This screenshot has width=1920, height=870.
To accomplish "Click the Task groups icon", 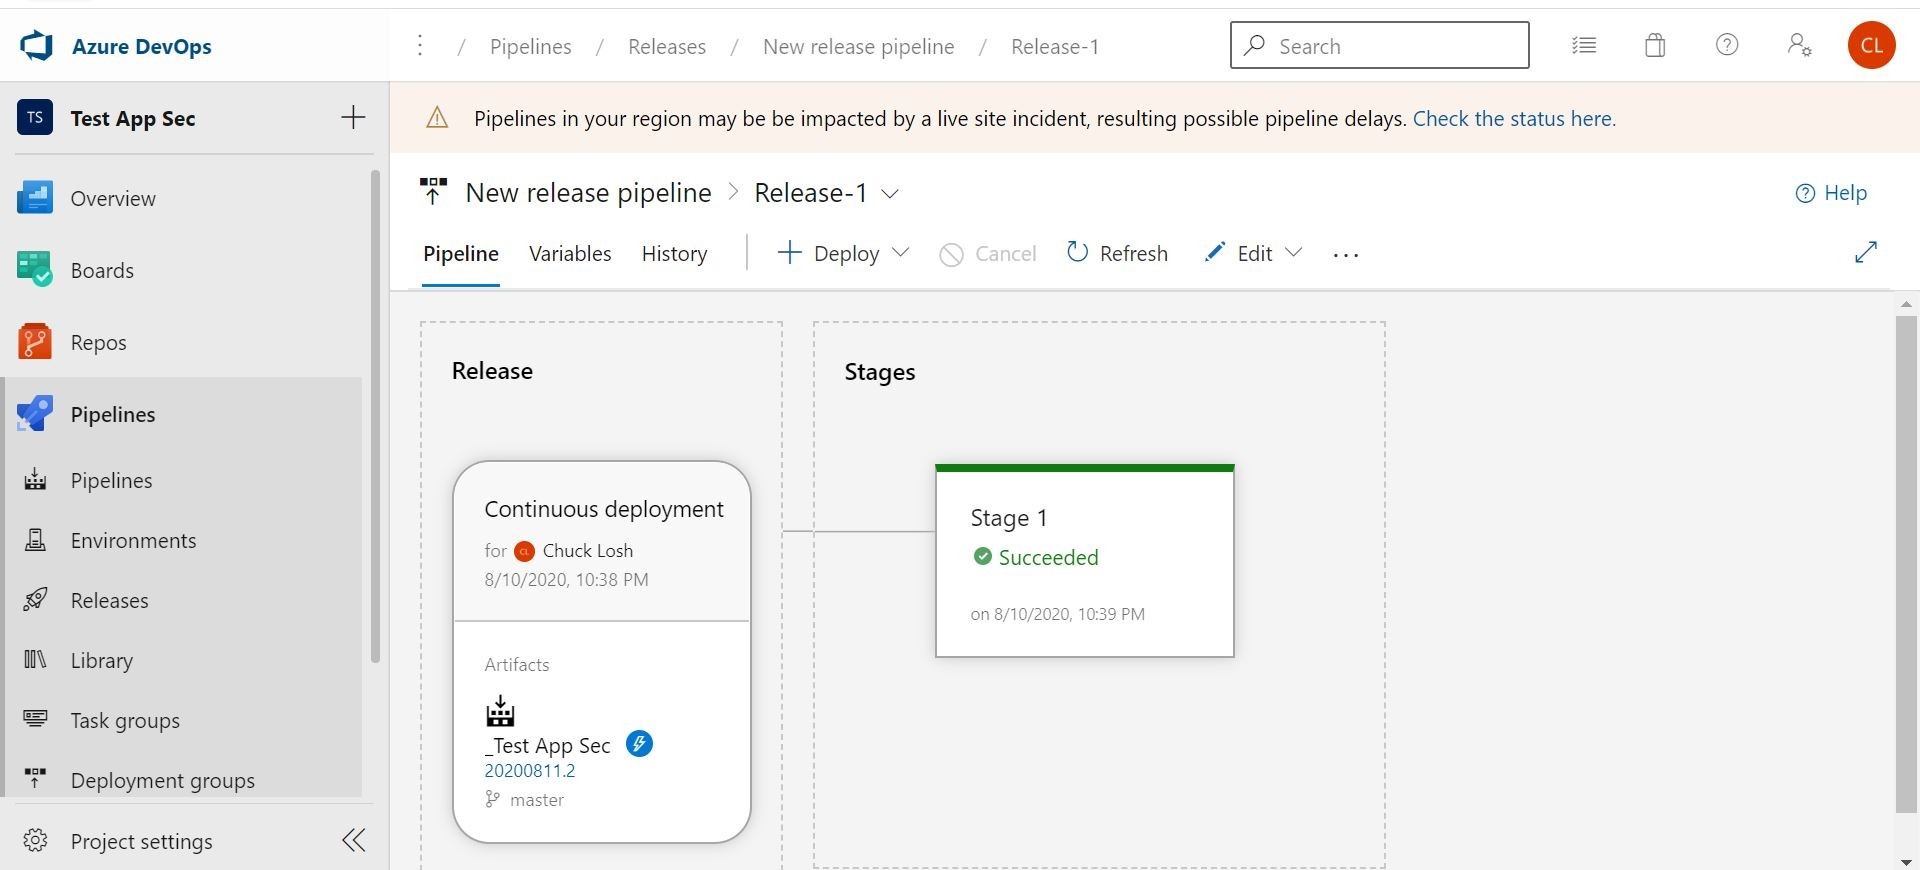I will coord(35,719).
